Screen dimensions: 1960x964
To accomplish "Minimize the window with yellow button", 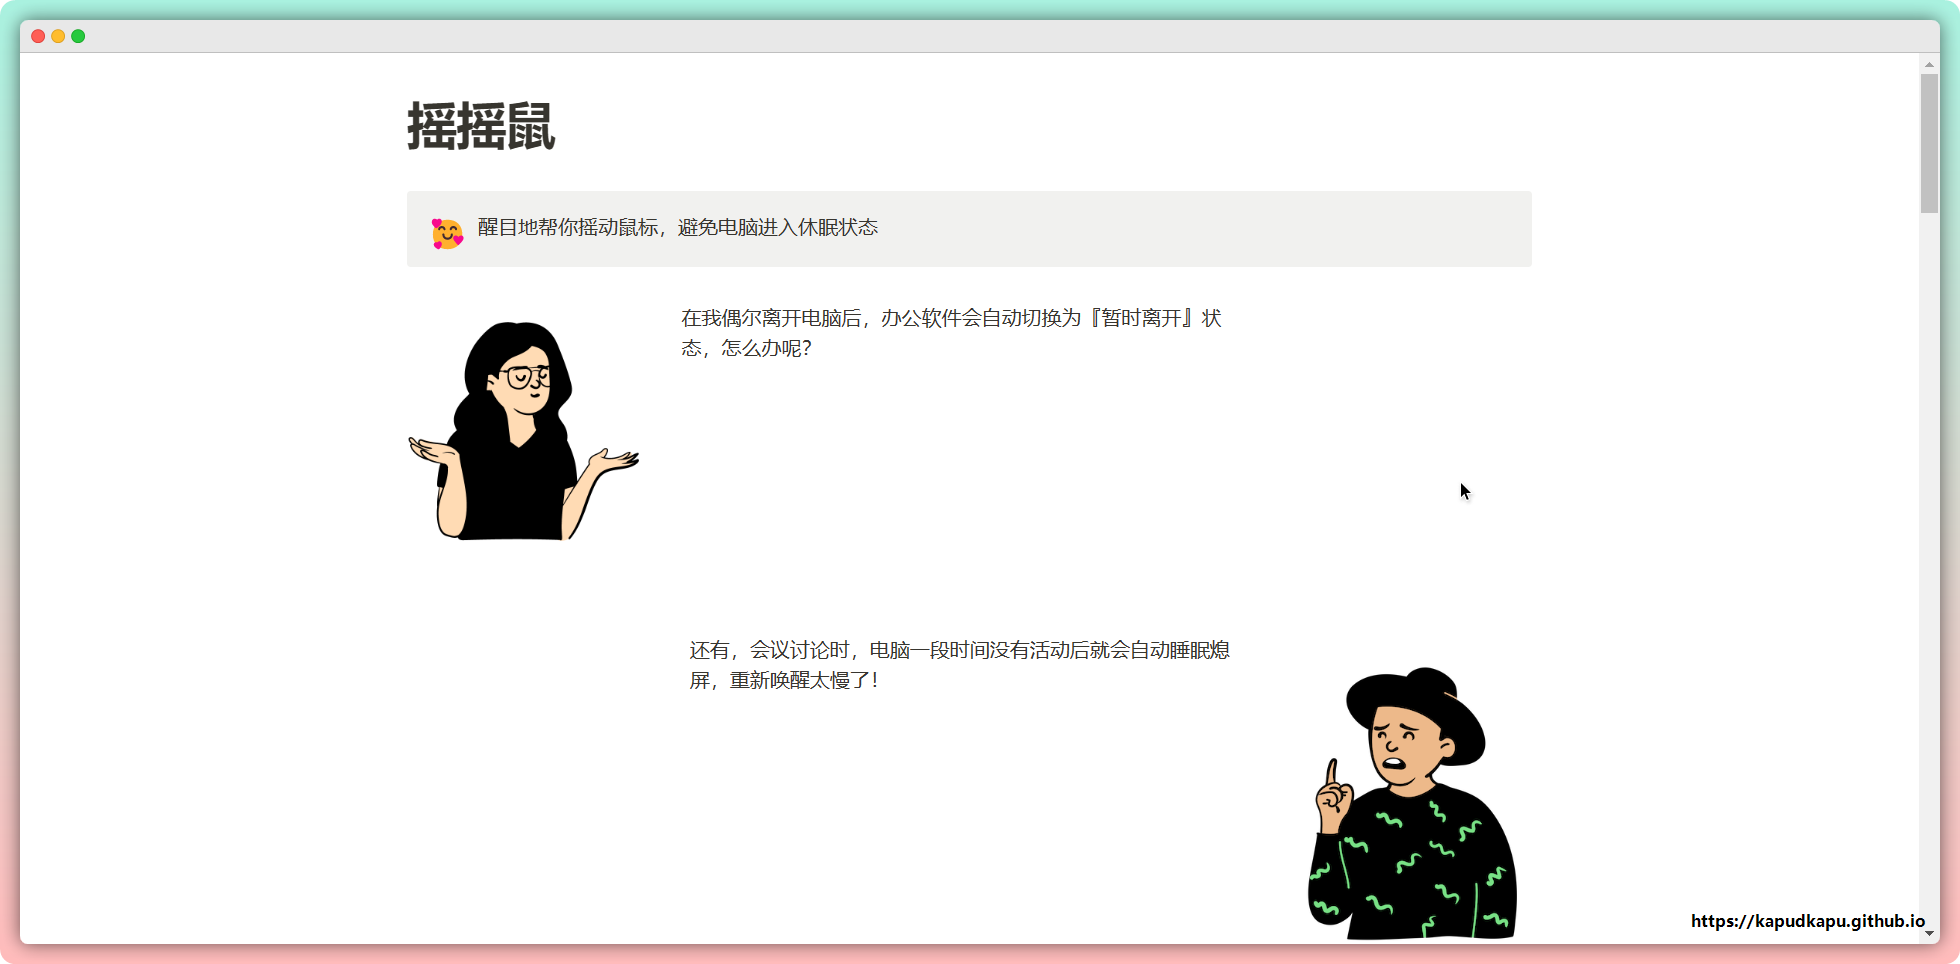I will [58, 36].
